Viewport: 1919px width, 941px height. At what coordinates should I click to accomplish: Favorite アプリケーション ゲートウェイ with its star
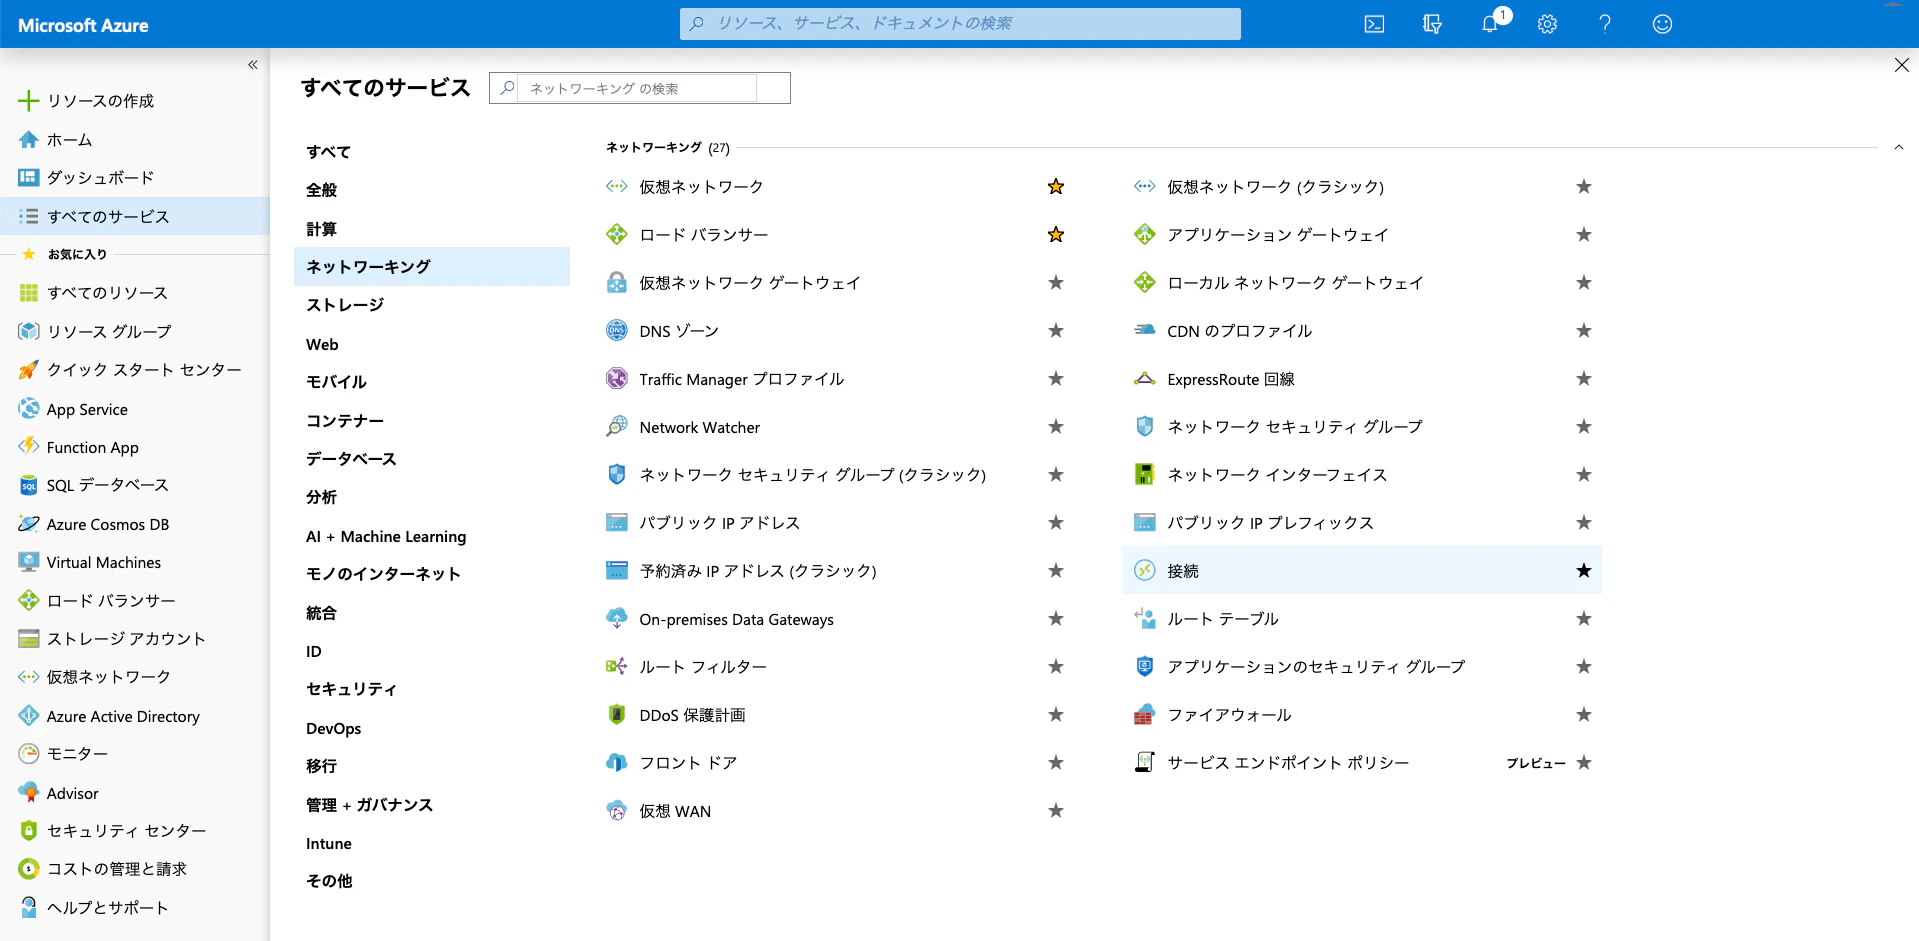pyautogui.click(x=1584, y=235)
